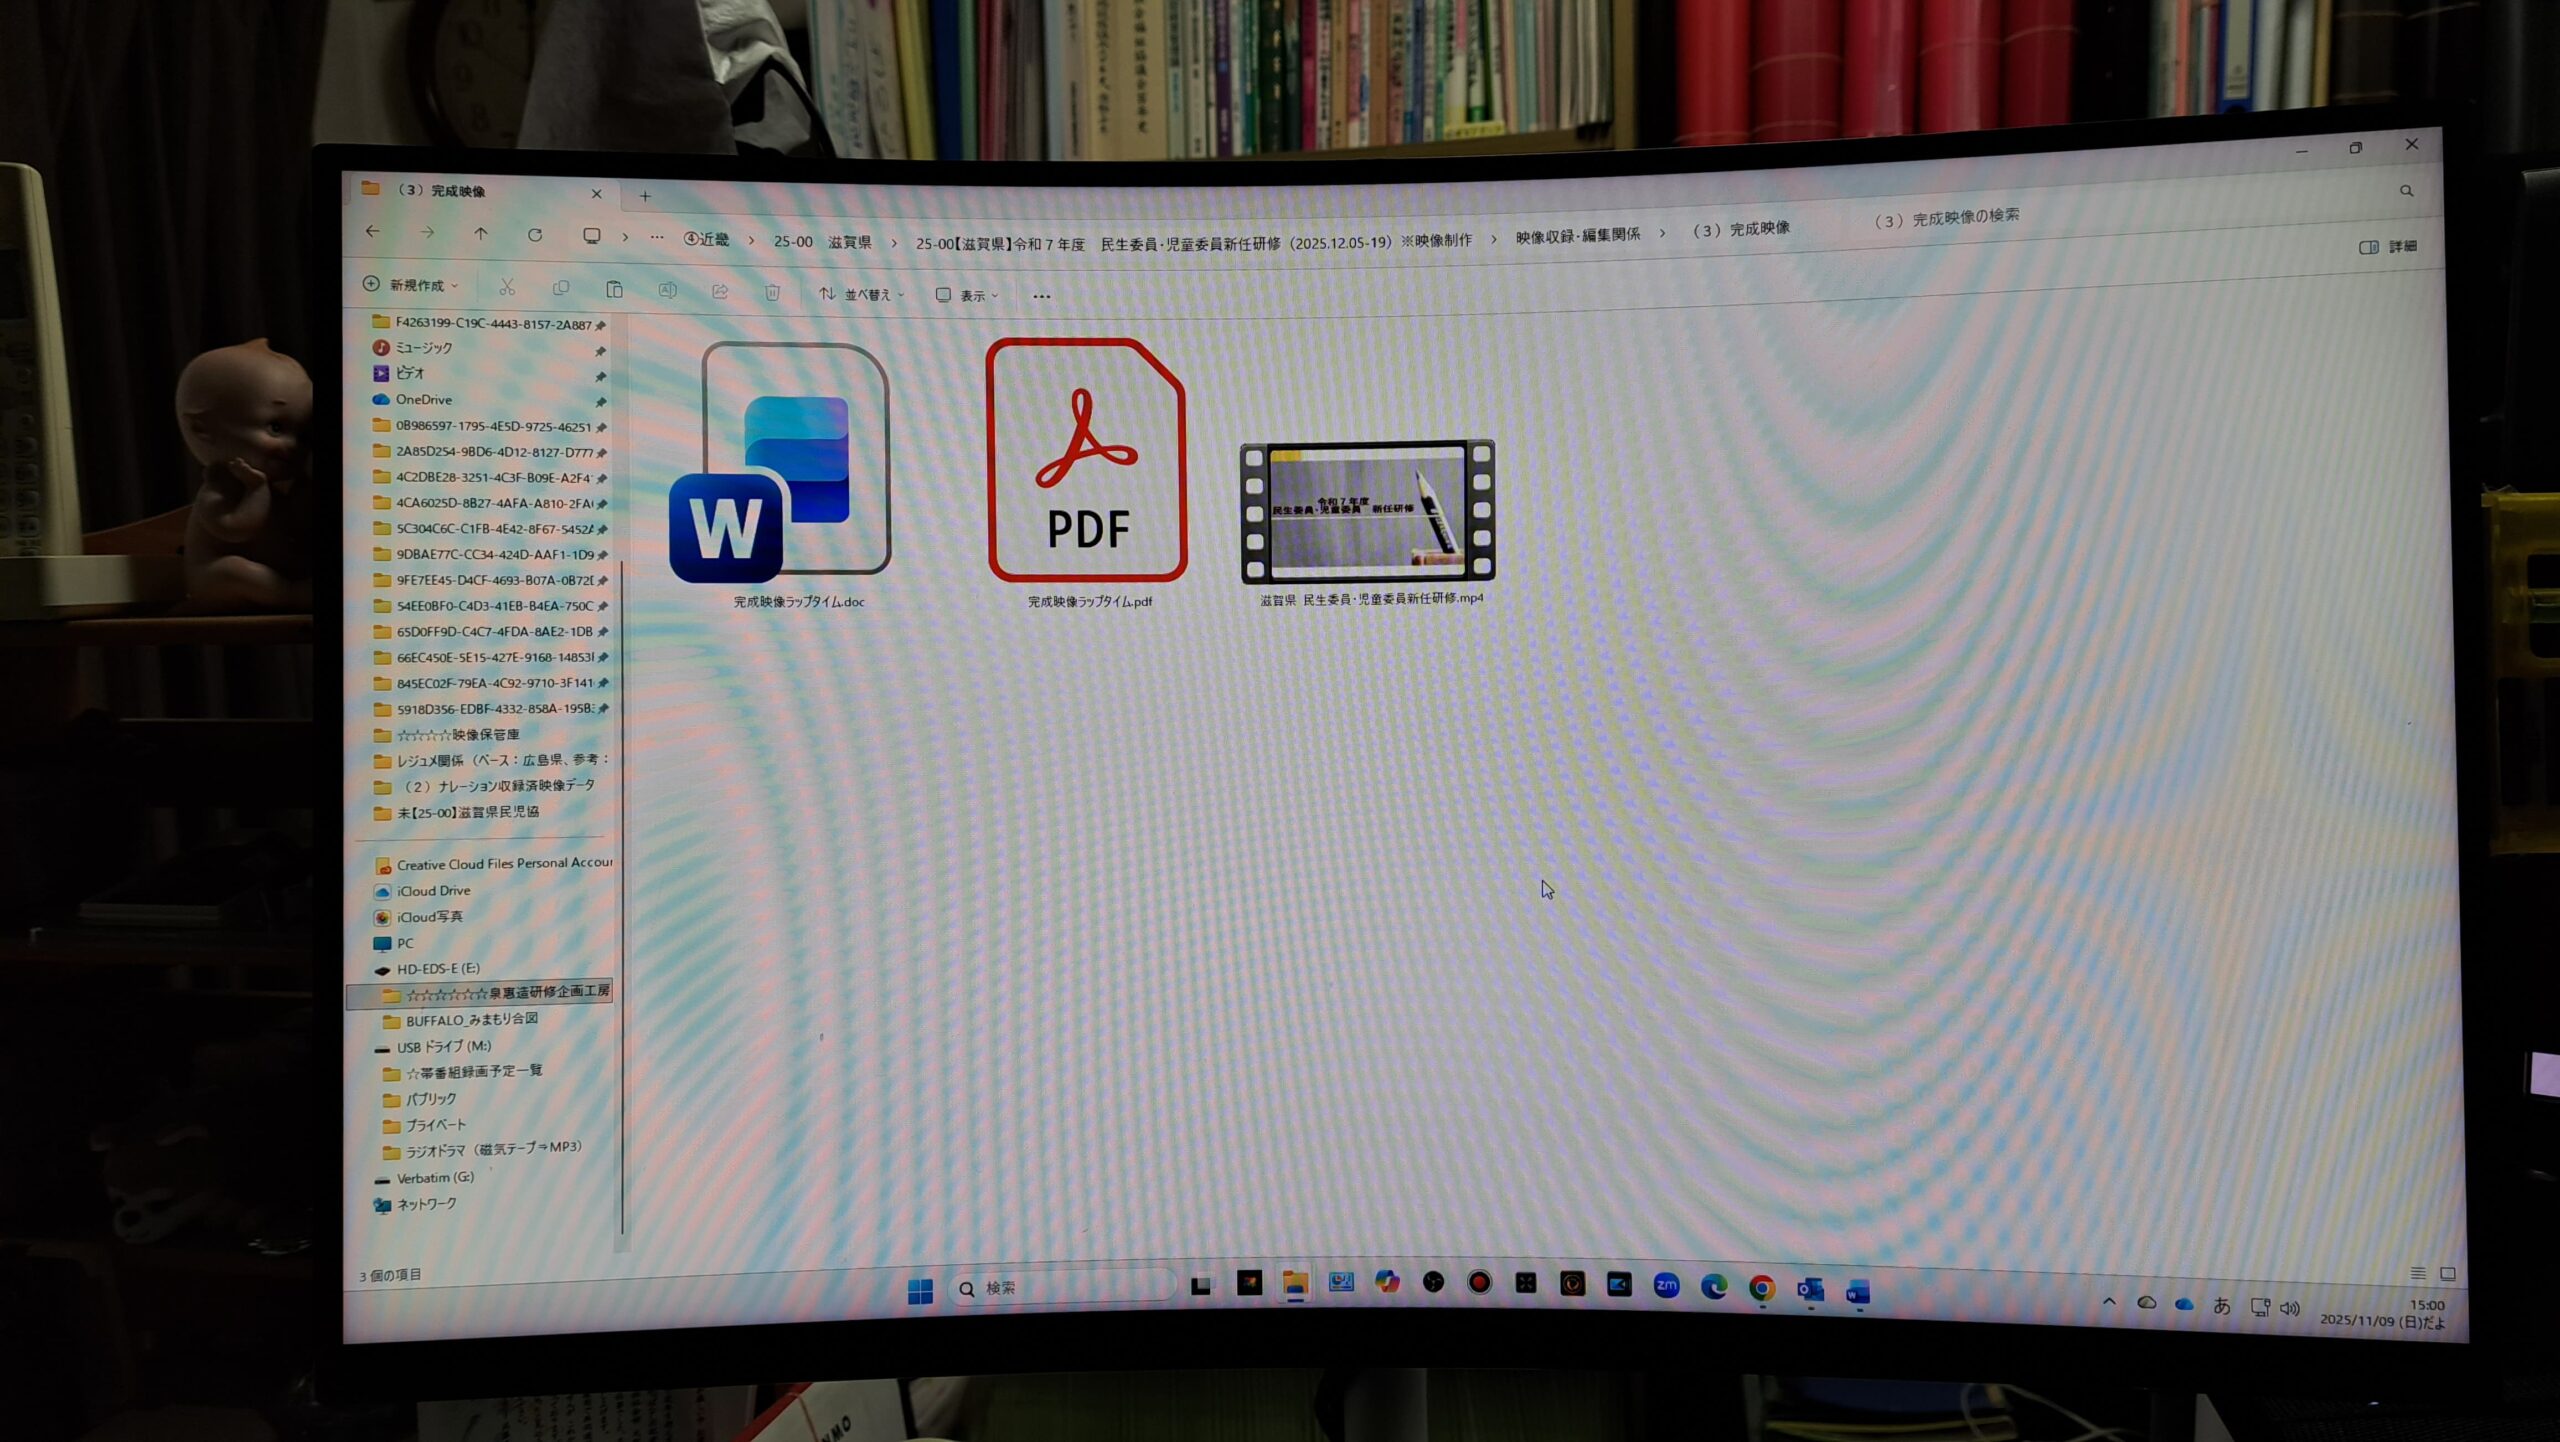This screenshot has height=1442, width=2560.
Task: Open the 並べ替え sort dropdown
Action: point(861,294)
